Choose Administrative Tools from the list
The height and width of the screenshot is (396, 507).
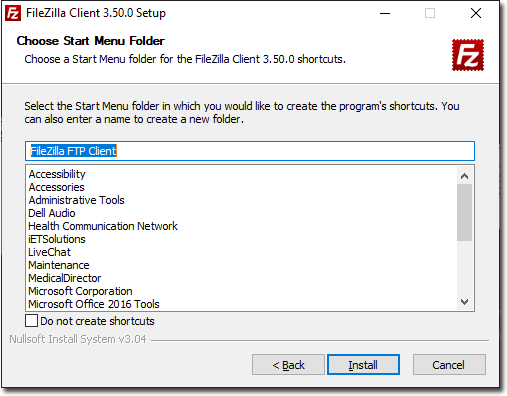(76, 200)
